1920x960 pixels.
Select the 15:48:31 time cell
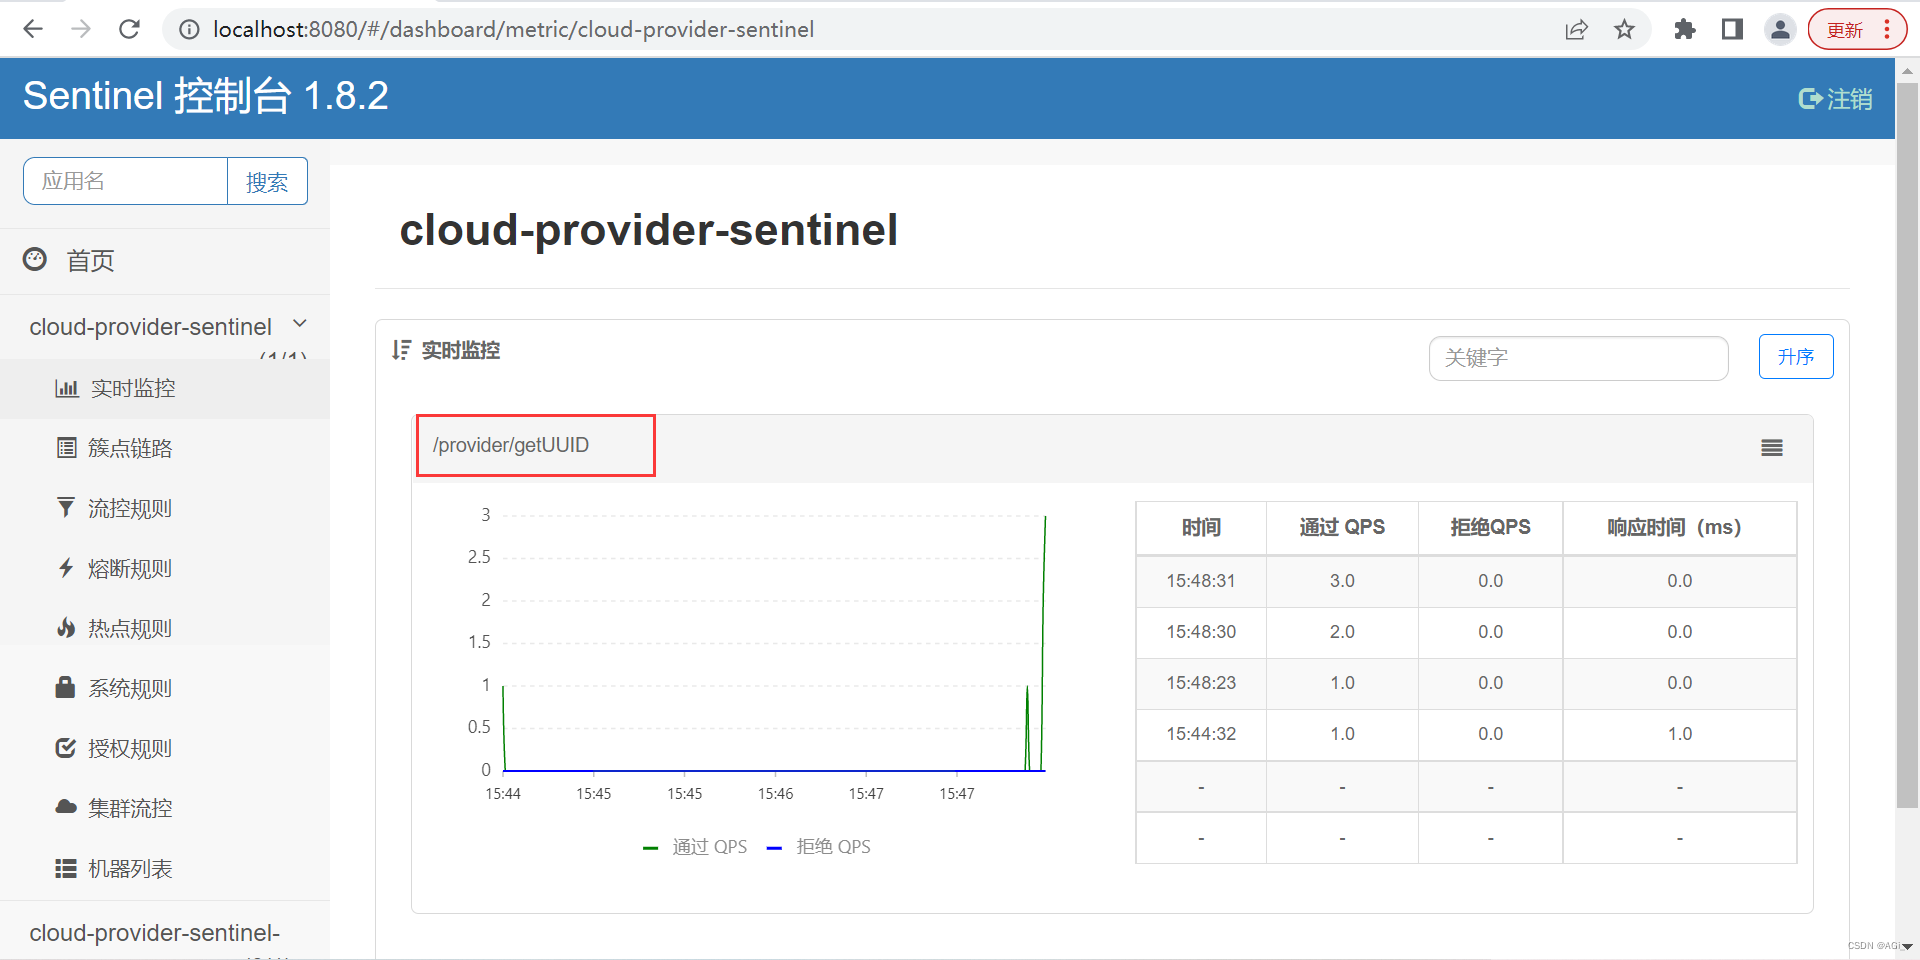1201,581
